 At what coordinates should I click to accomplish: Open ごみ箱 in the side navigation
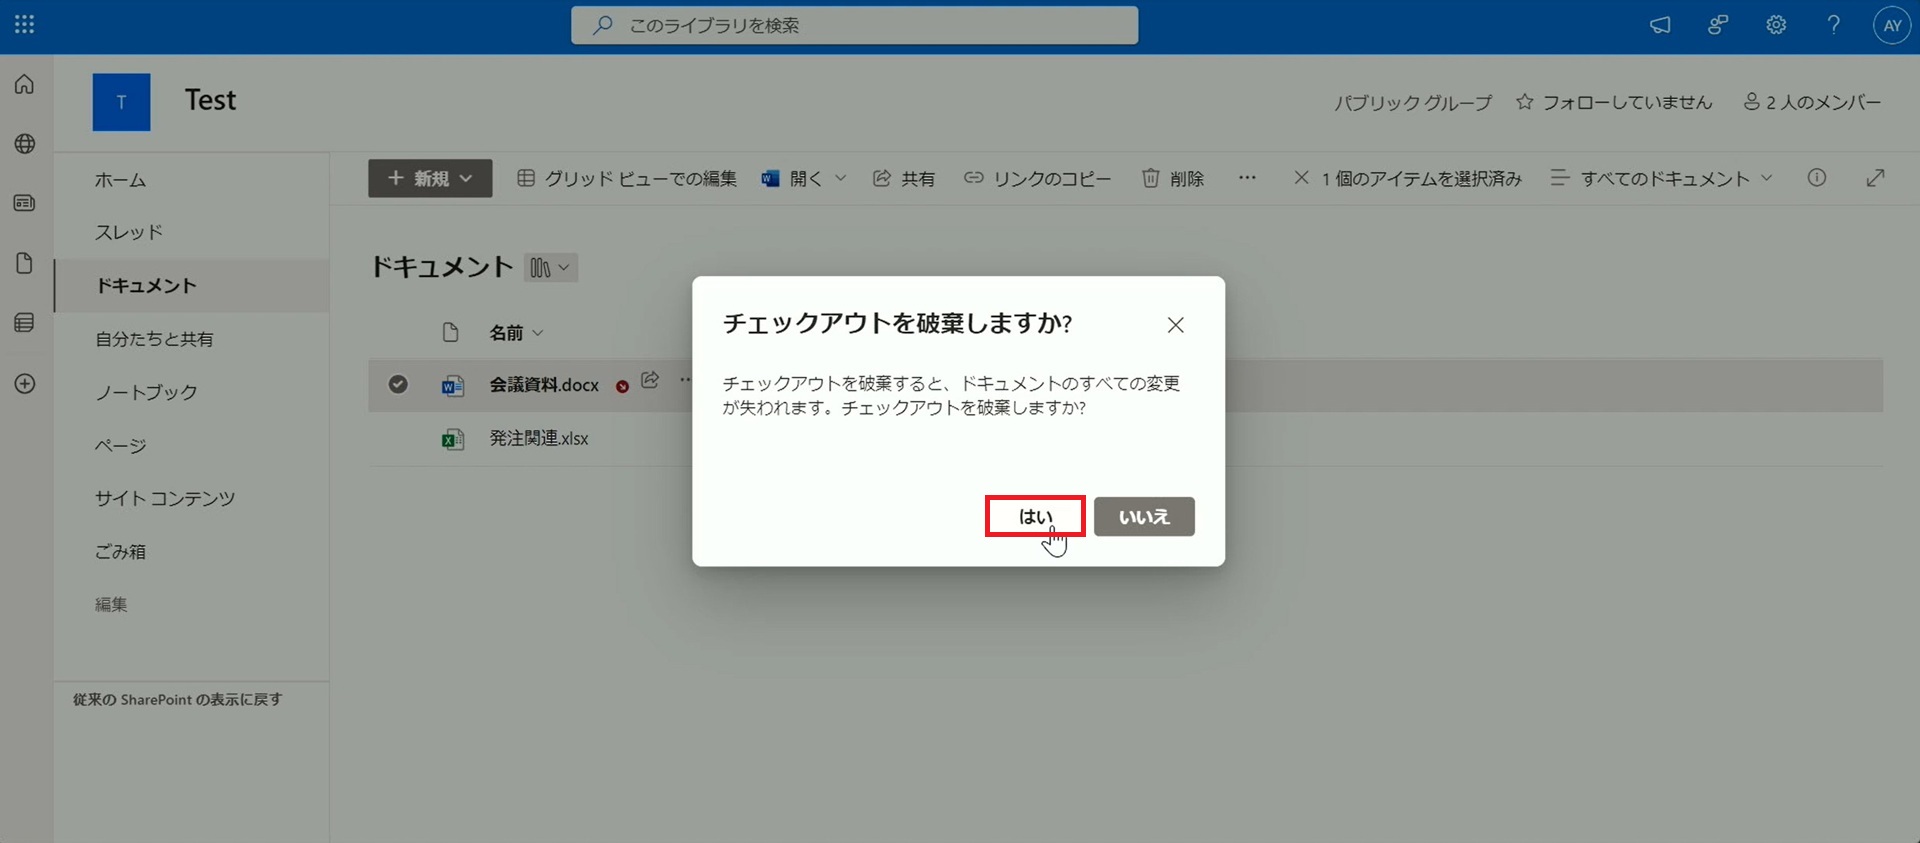click(x=120, y=551)
